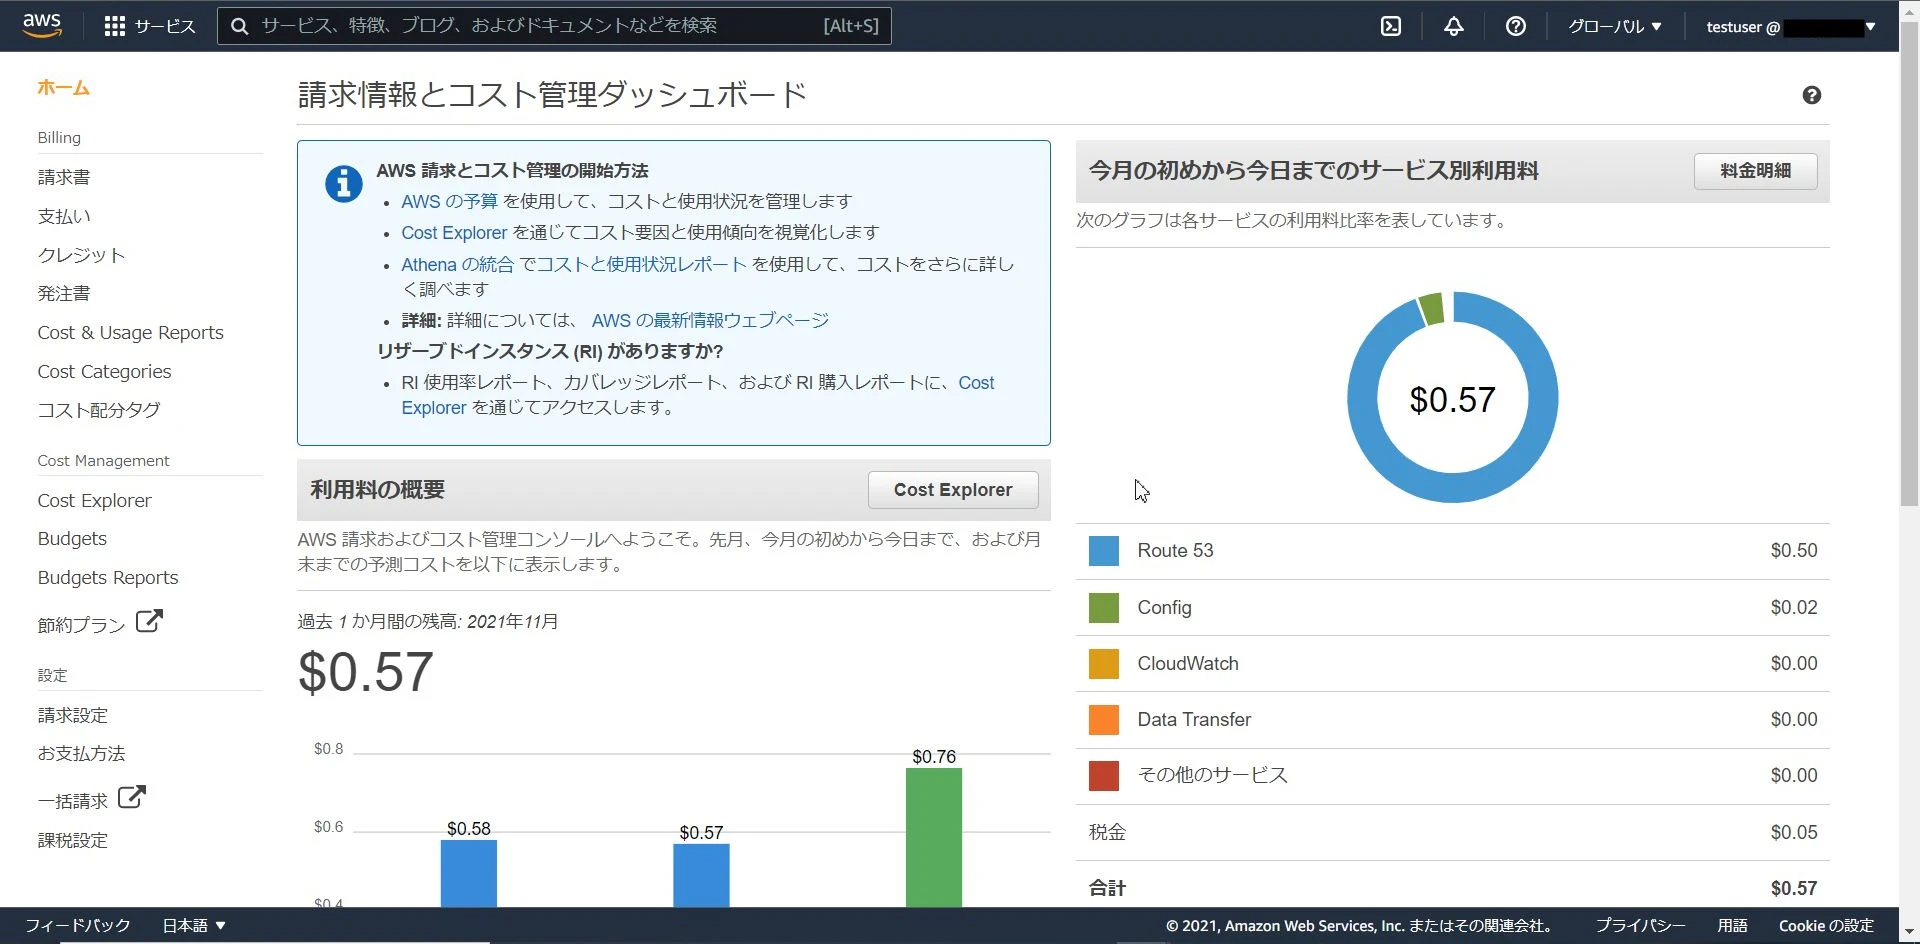This screenshot has width=1920, height=944.
Task: Open the help question mark in top bar
Action: [x=1516, y=26]
